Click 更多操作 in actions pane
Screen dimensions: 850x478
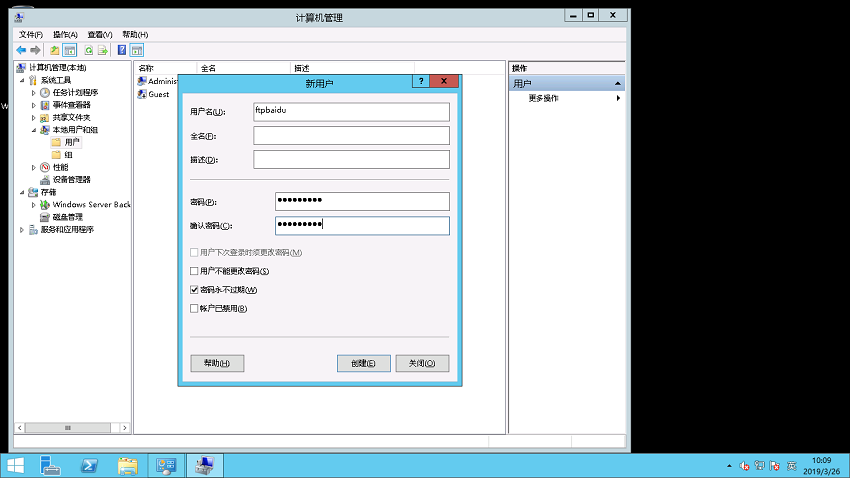click(x=543, y=98)
